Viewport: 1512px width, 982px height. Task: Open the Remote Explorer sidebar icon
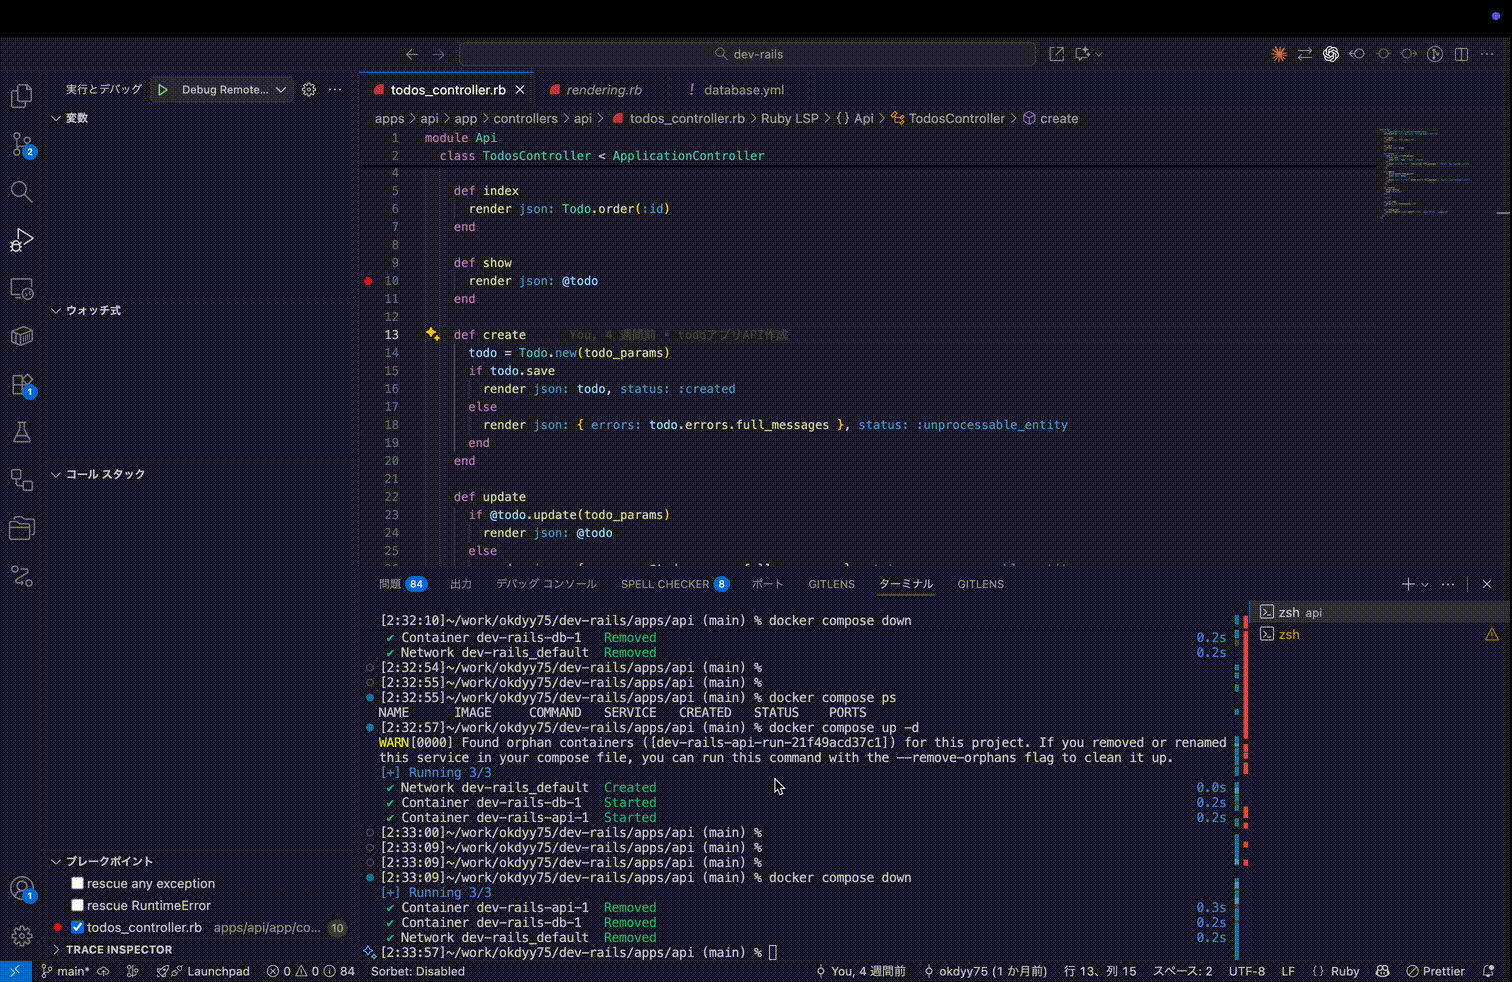[22, 288]
